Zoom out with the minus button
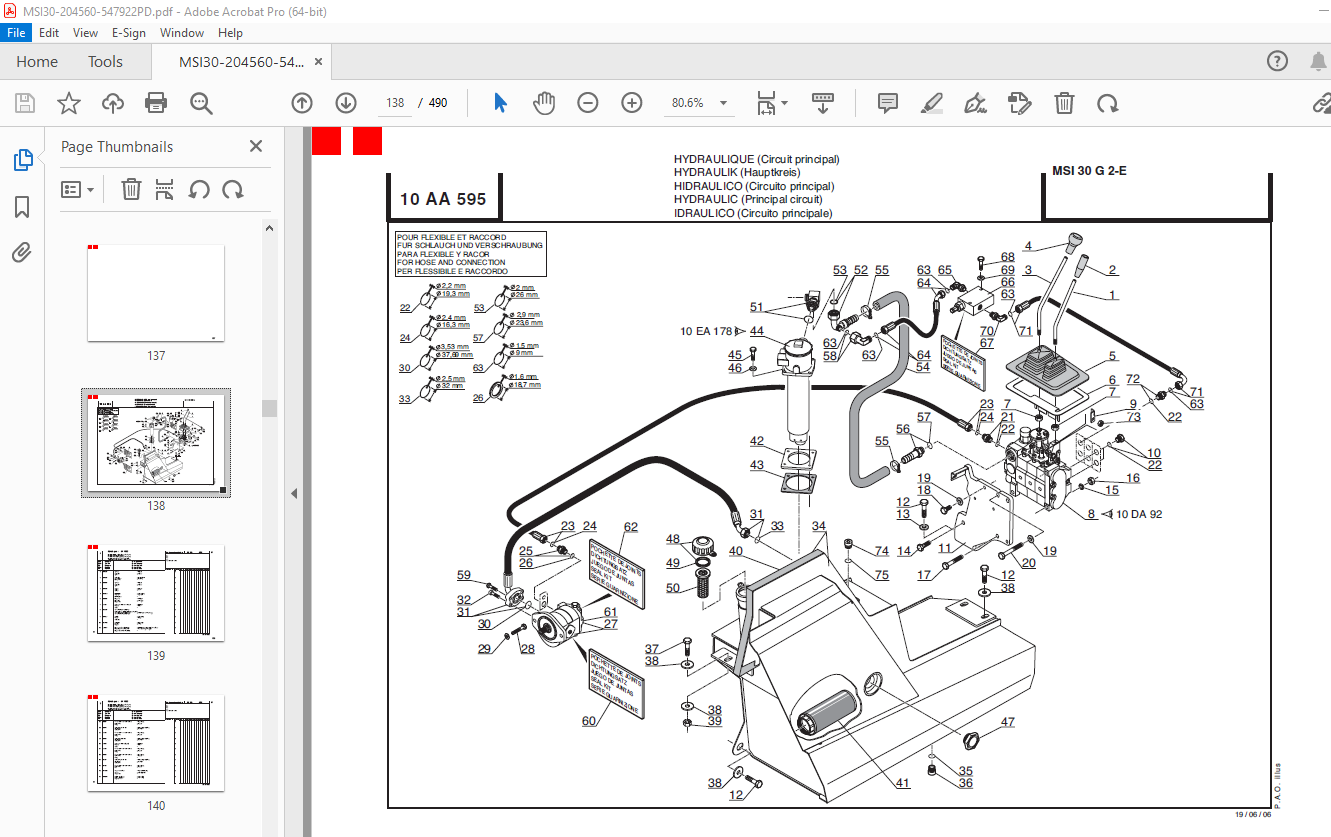Viewport: 1331px width, 837px height. (x=588, y=103)
